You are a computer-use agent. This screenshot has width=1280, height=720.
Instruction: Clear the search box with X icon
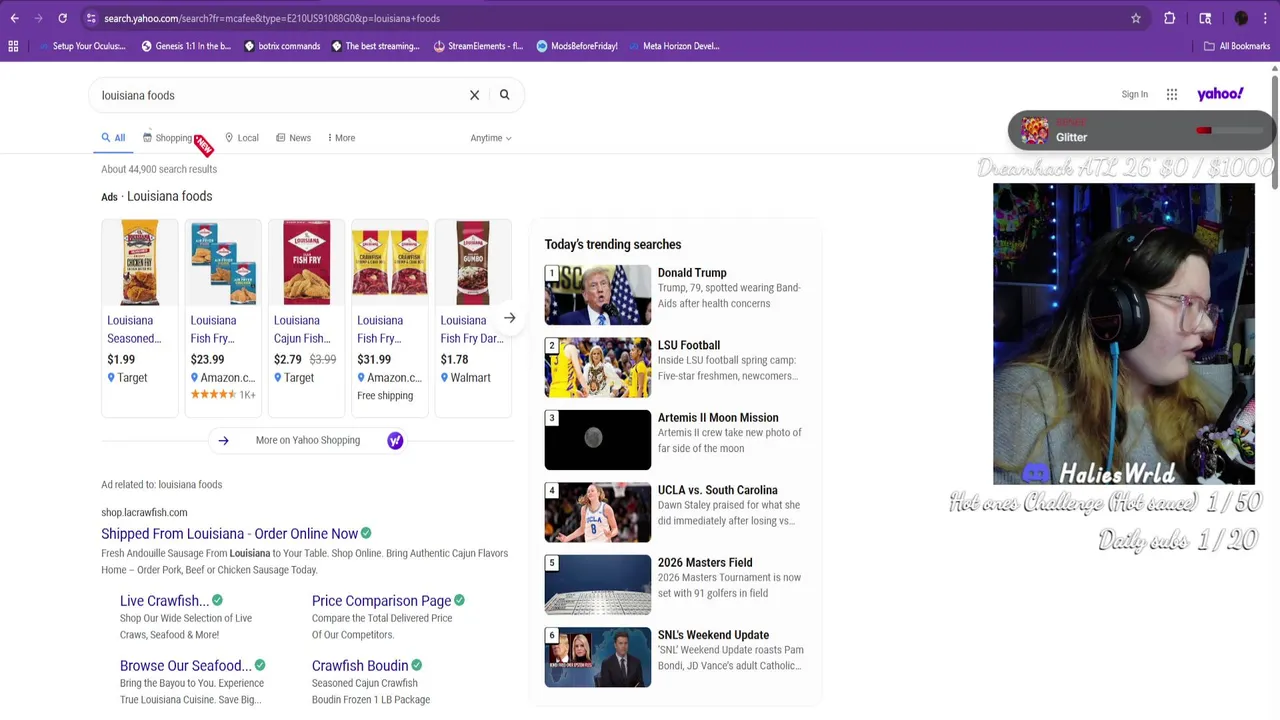pos(475,95)
